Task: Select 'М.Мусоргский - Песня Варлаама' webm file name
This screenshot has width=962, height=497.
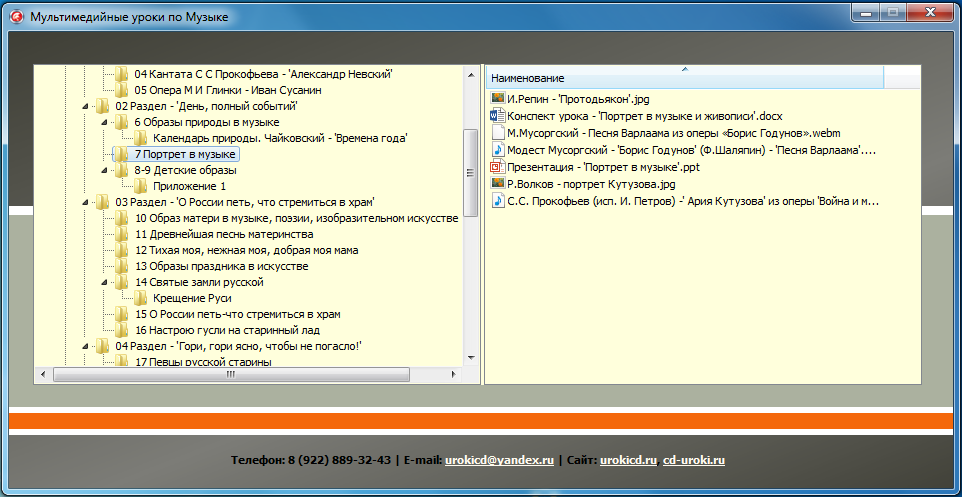Action: [x=674, y=133]
